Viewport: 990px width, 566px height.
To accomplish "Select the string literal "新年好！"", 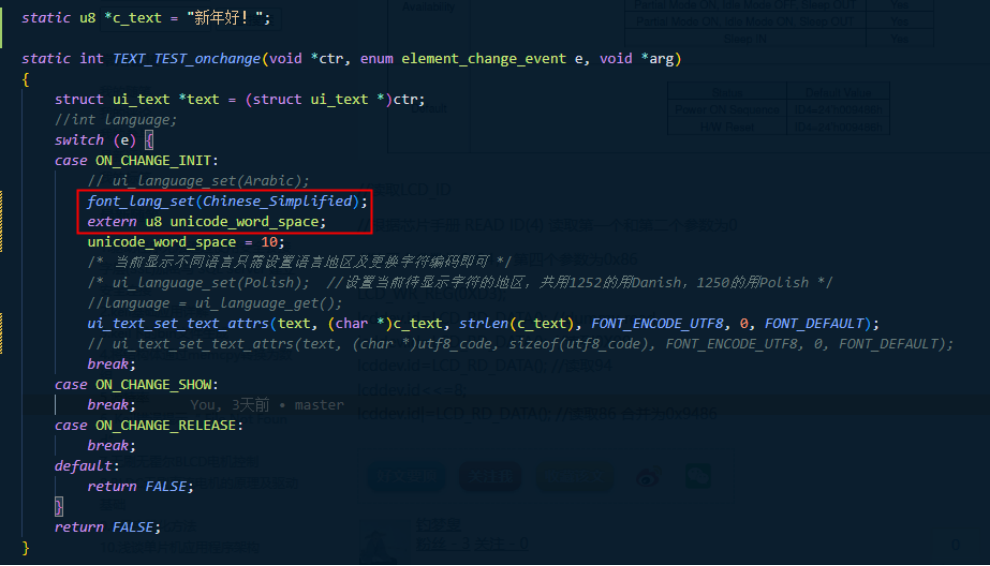I will (225, 18).
